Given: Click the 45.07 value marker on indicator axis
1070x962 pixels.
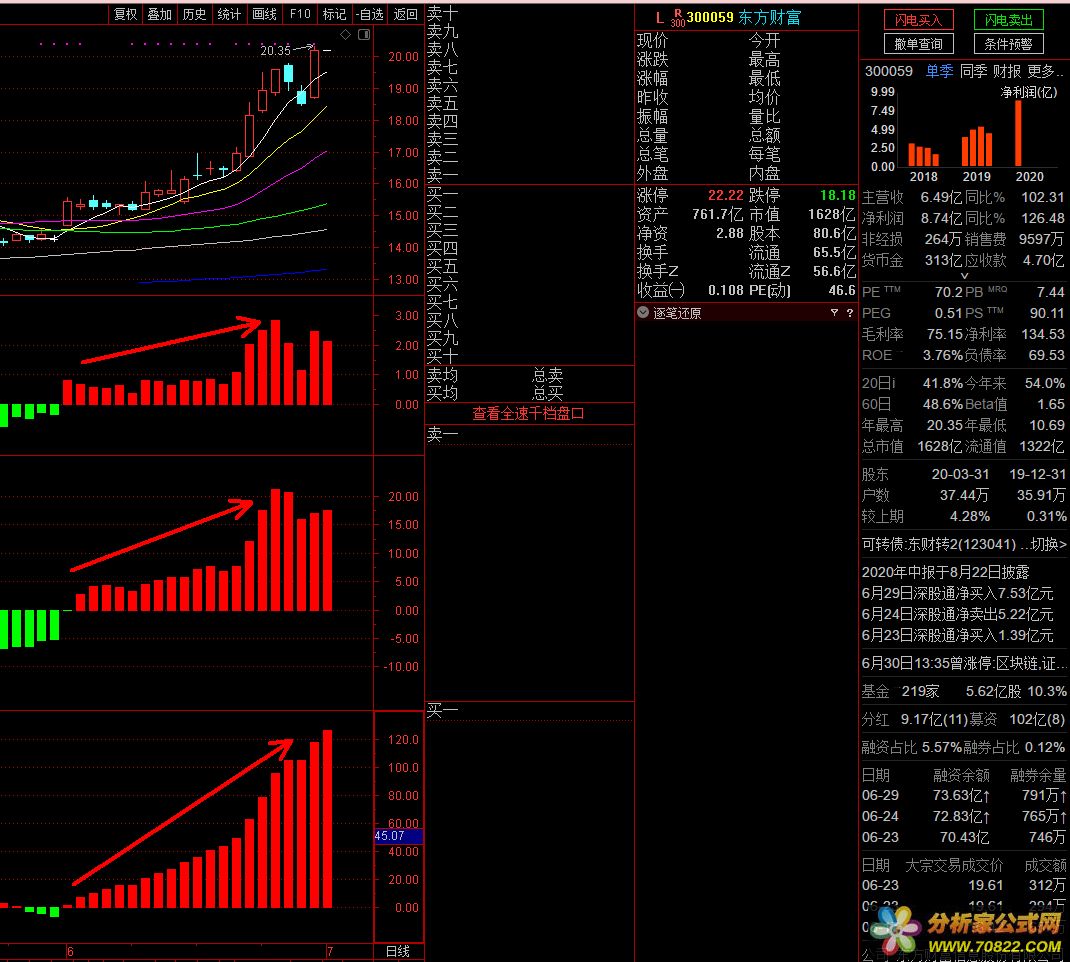Looking at the screenshot, I should 399,836.
